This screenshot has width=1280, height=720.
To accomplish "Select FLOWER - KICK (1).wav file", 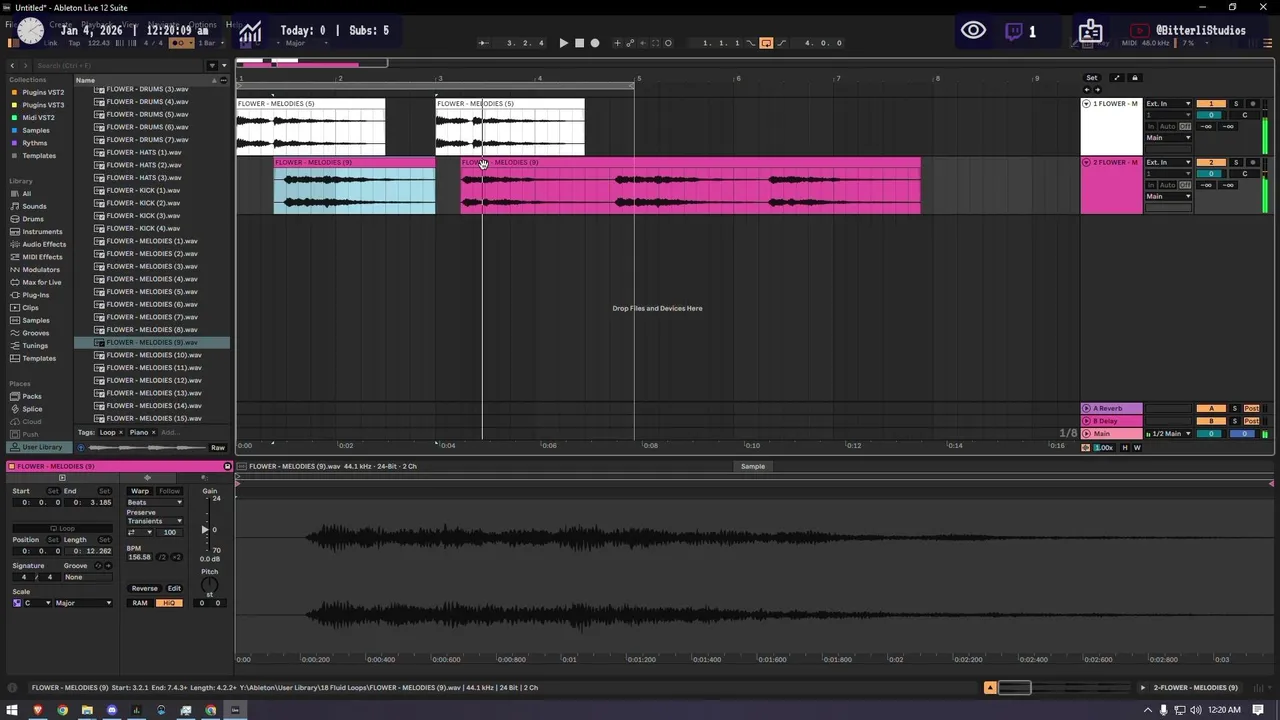I will tap(143, 190).
